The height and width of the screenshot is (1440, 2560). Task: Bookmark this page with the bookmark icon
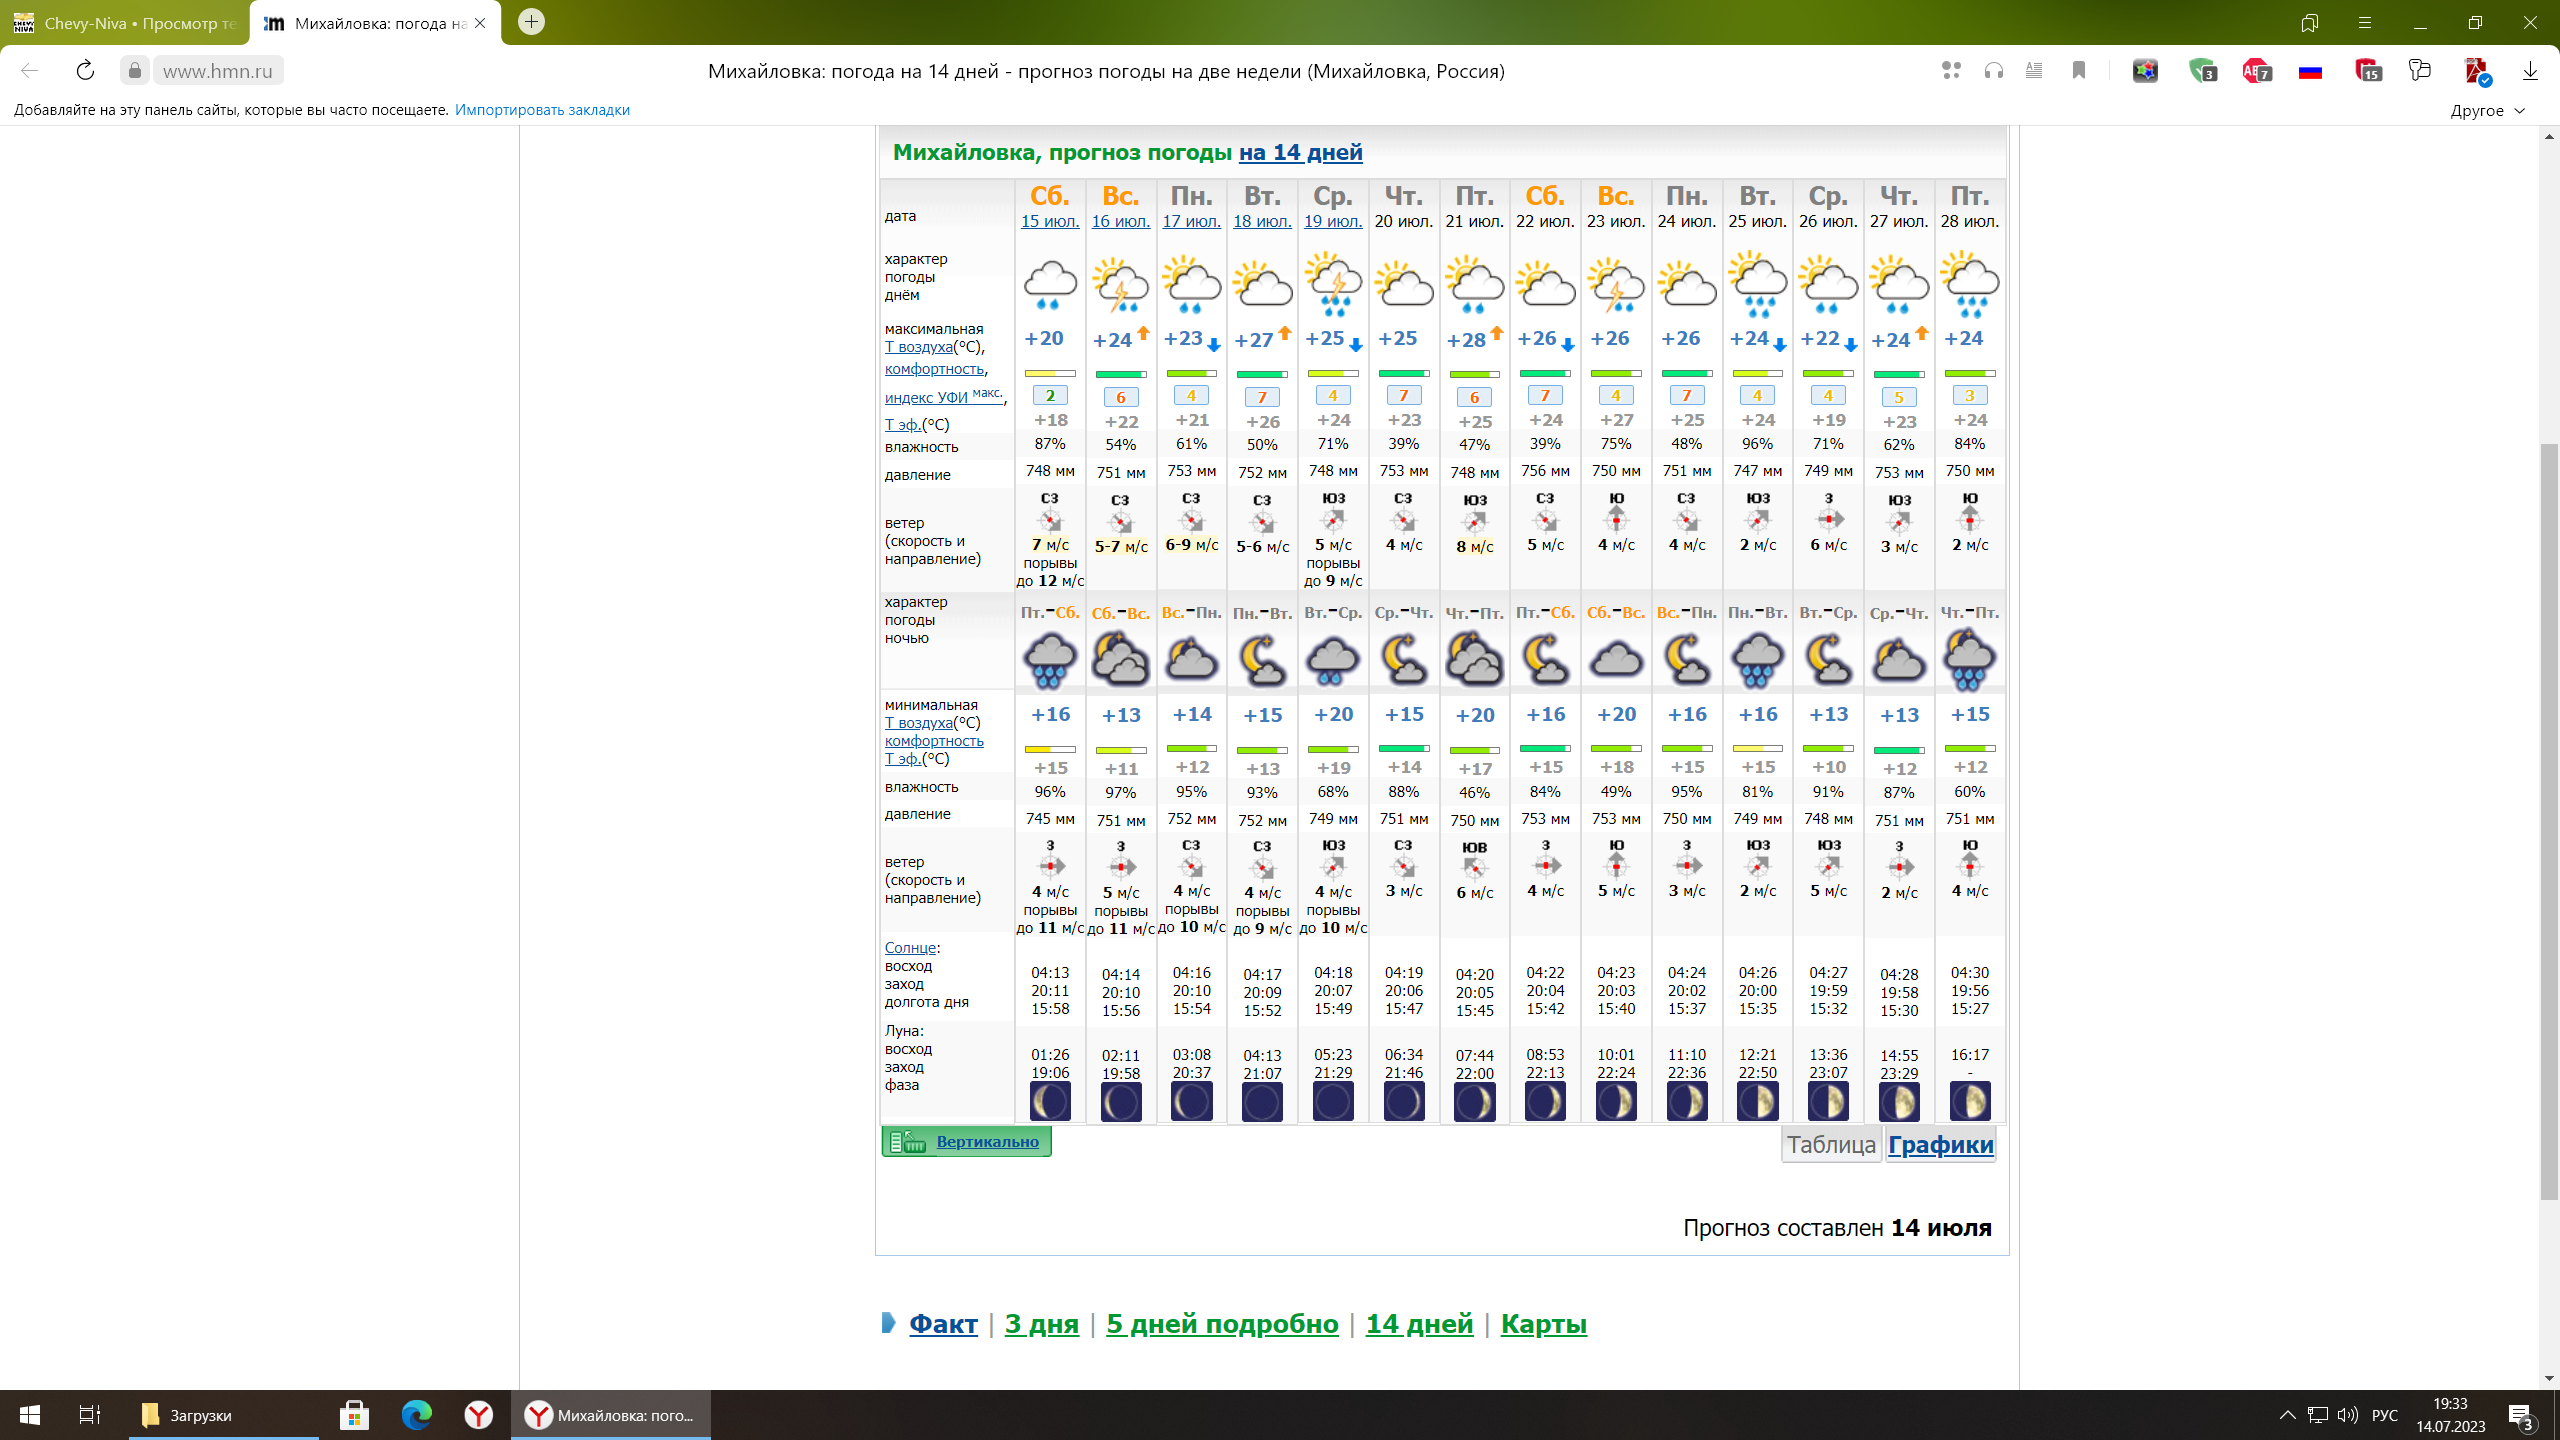pos(2079,71)
